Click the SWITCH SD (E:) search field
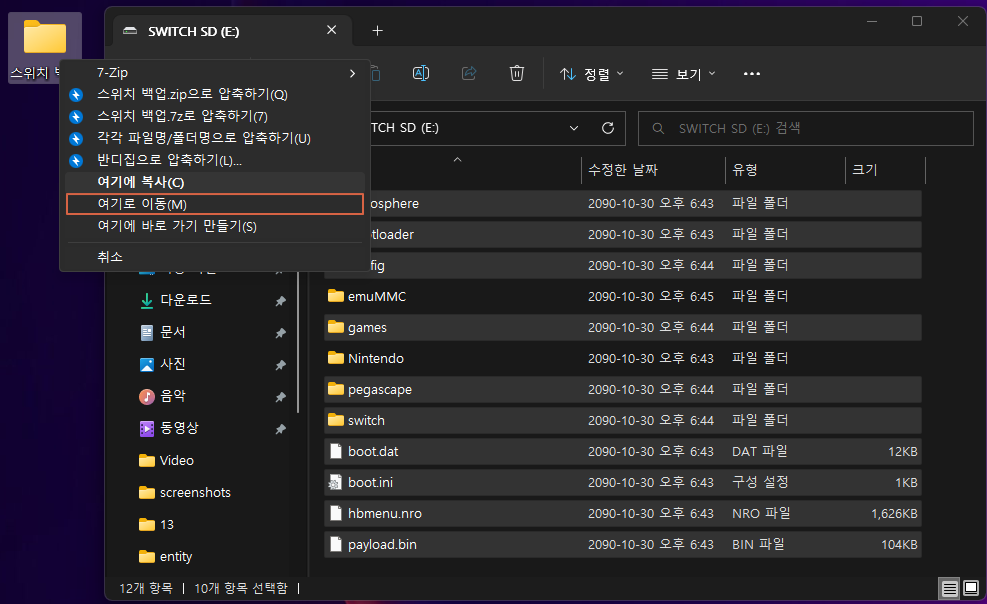The image size is (987, 604). 806,128
